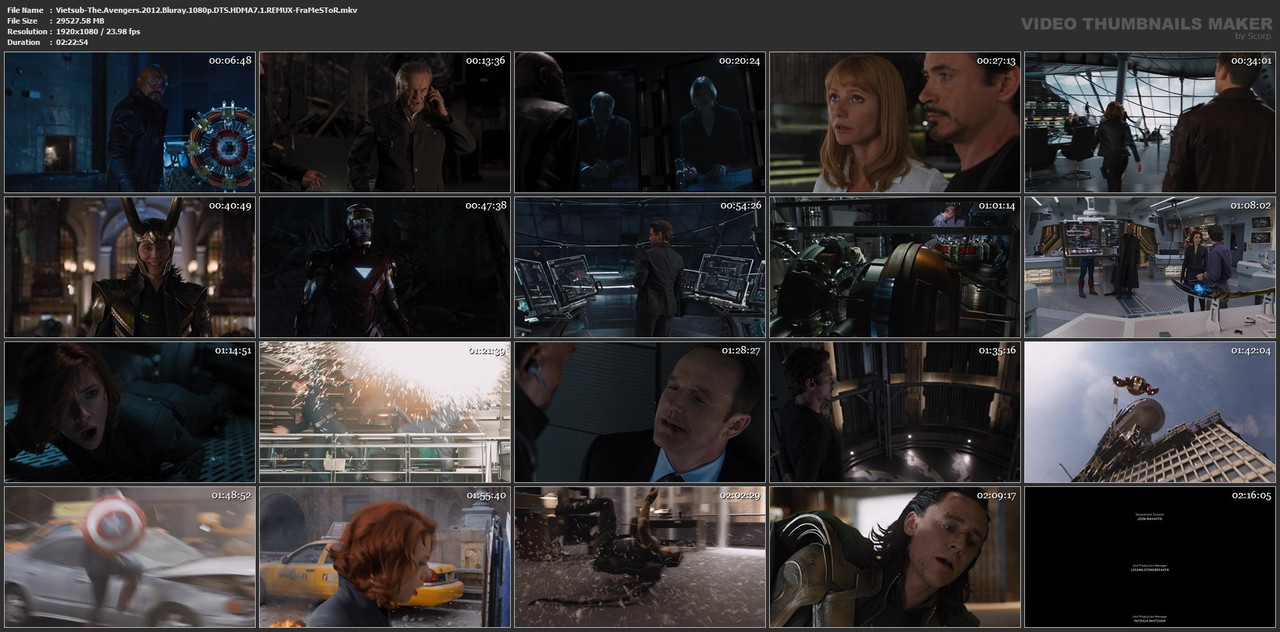
Task: Click the thumbnail timestamped 01:42:04
Action: (1150, 412)
